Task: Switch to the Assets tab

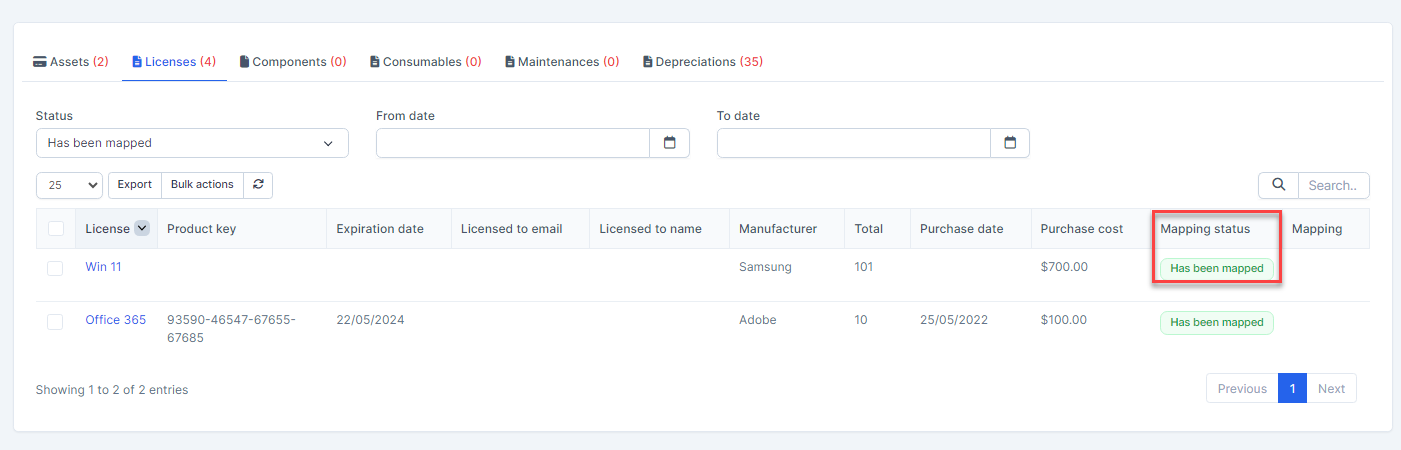Action: (x=70, y=62)
